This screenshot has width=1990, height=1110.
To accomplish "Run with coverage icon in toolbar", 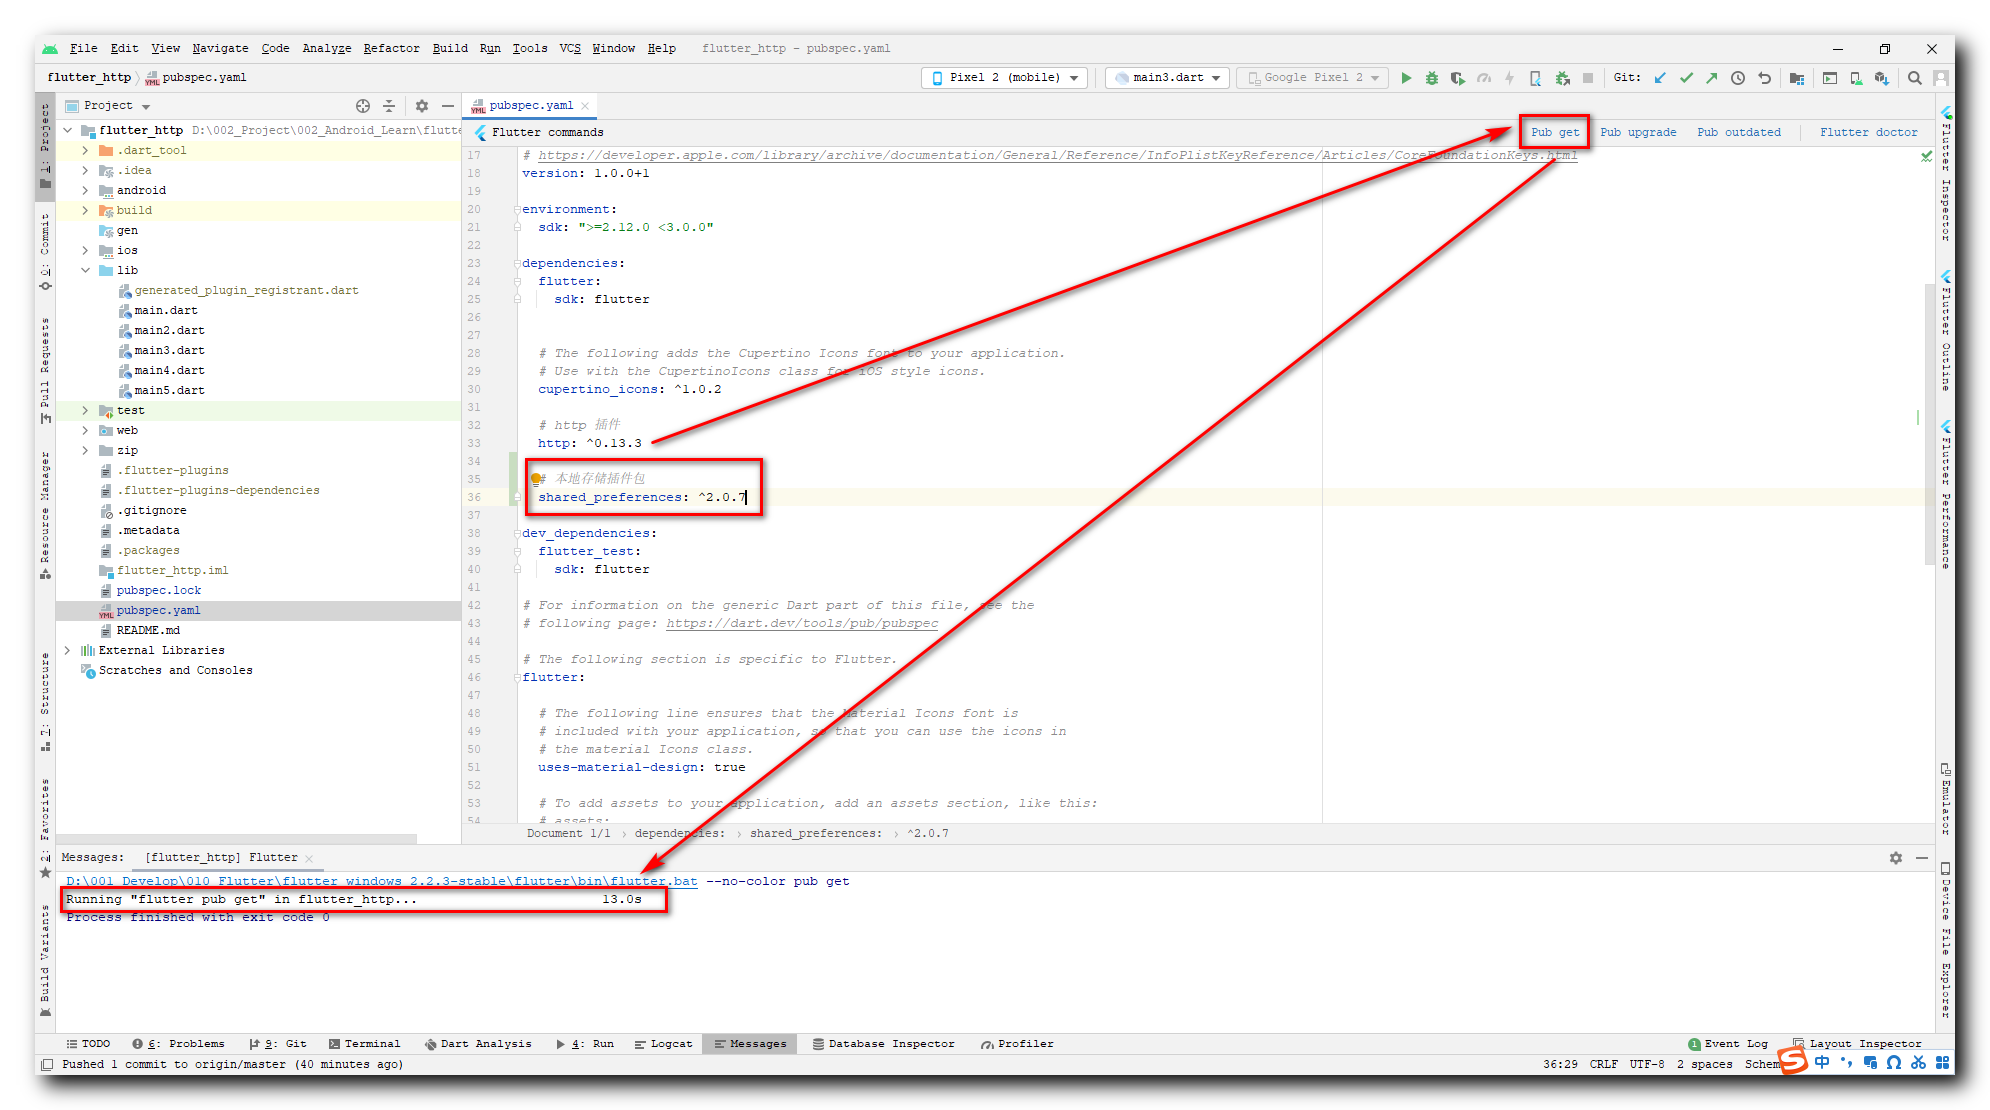I will 1458,78.
